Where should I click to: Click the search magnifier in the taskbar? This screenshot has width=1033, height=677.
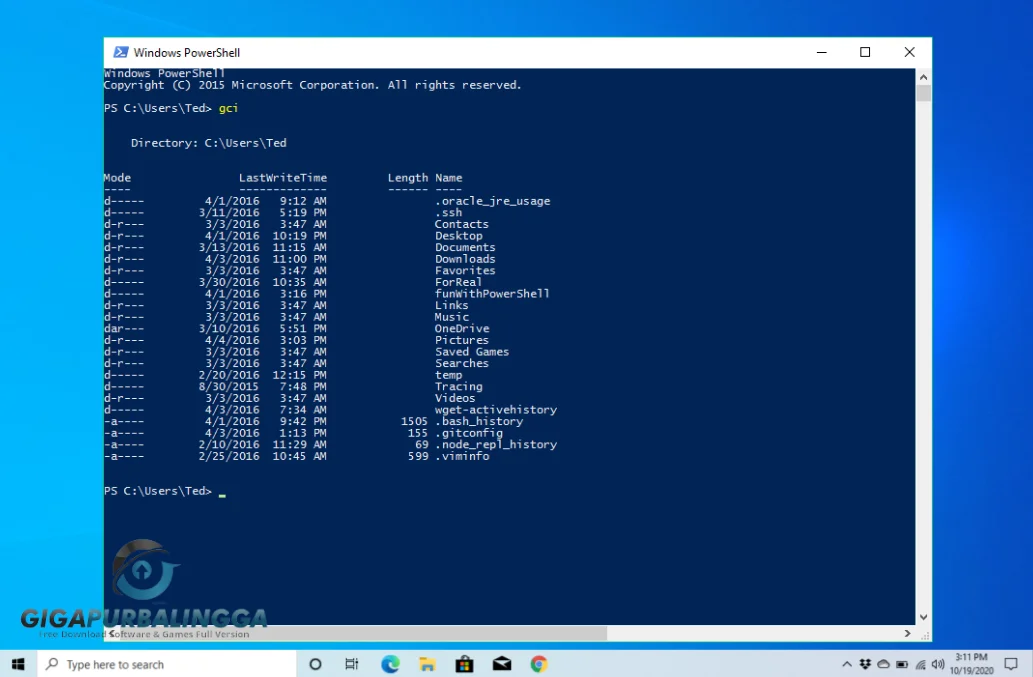pyautogui.click(x=50, y=663)
